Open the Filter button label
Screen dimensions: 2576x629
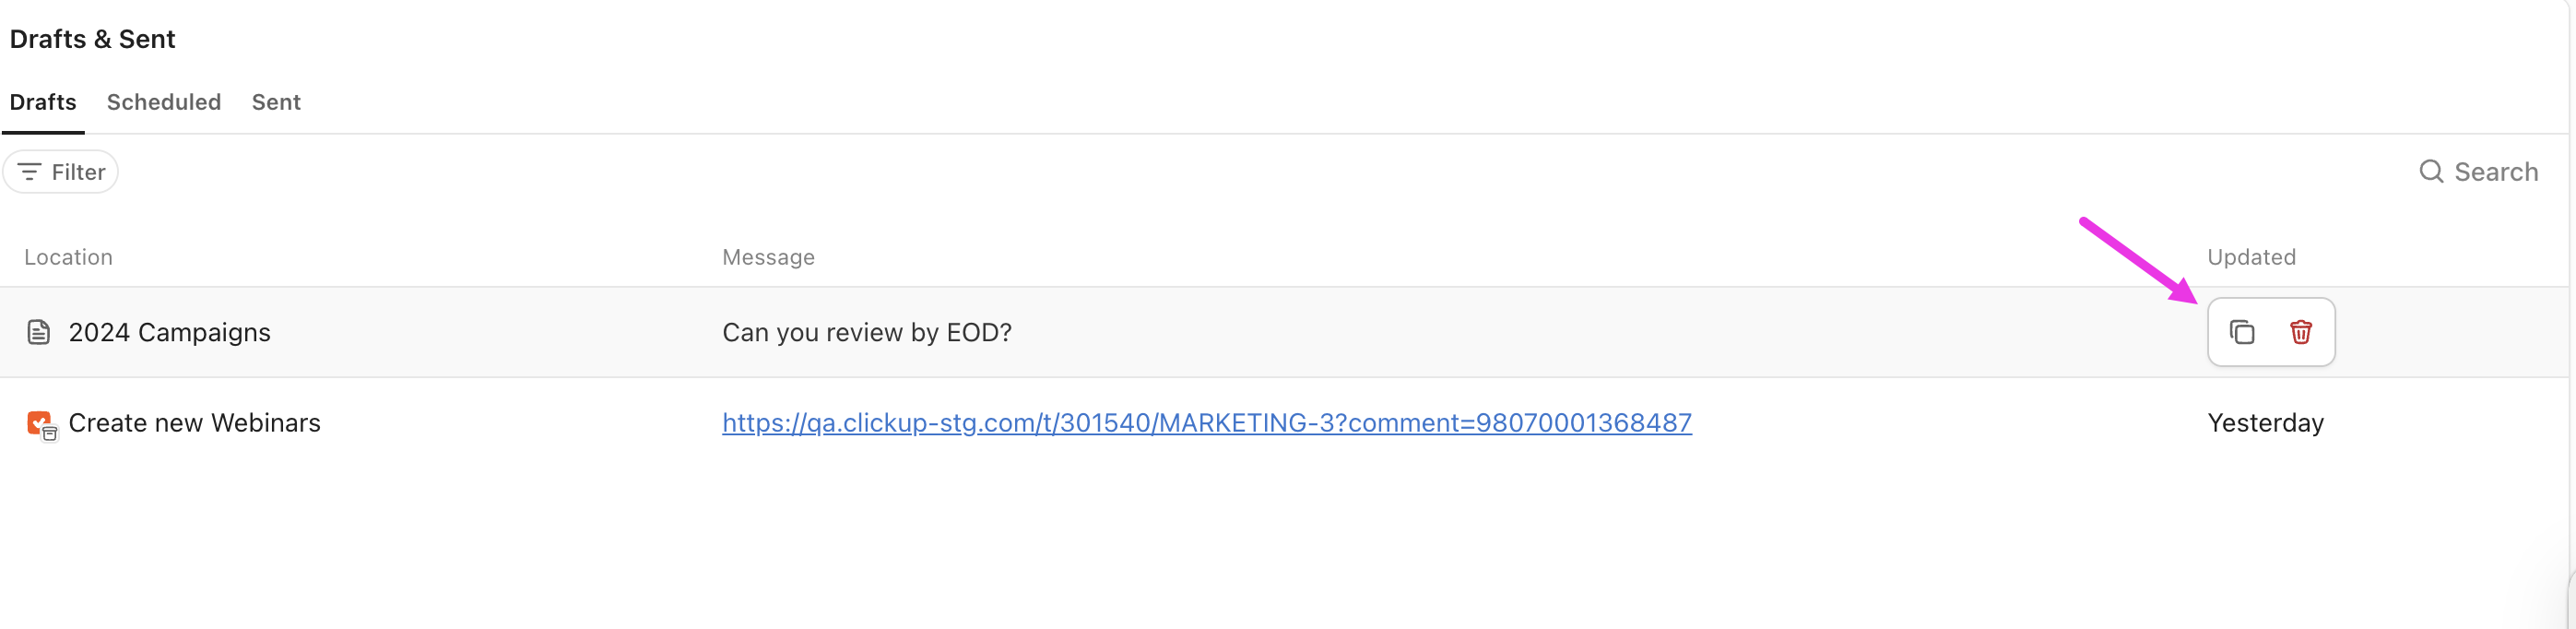coord(78,172)
